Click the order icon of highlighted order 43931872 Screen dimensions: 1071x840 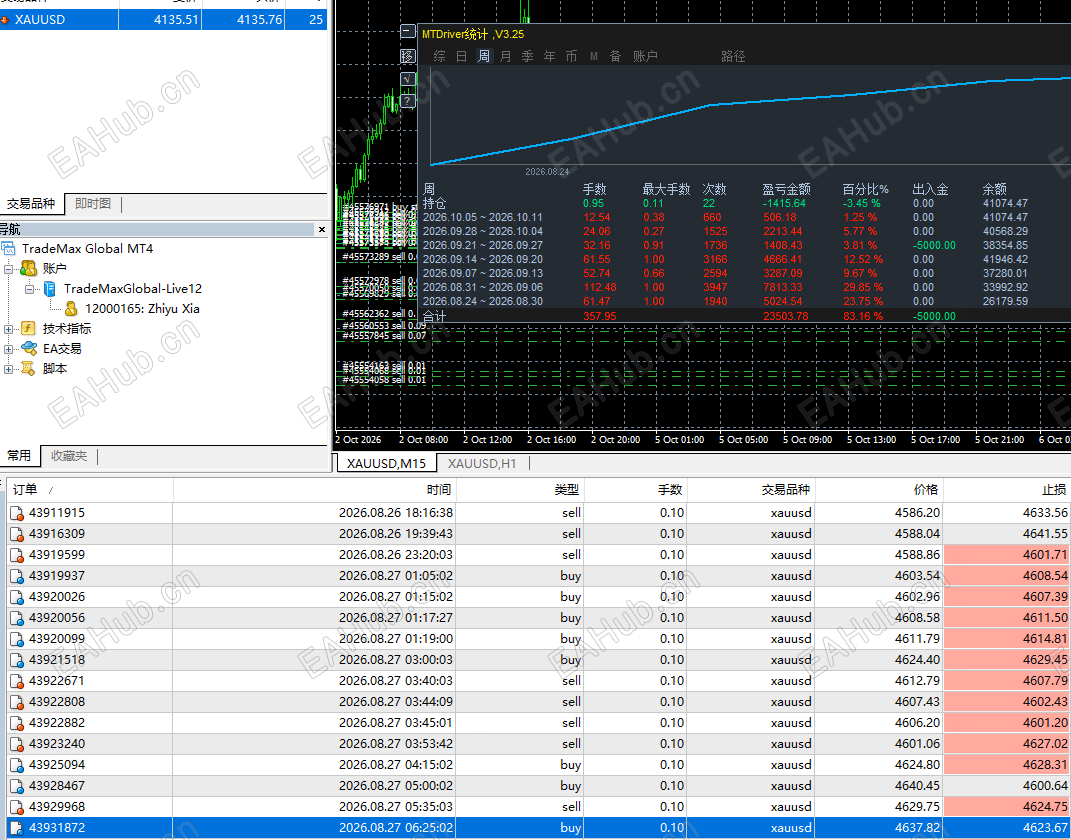pyautogui.click(x=17, y=828)
